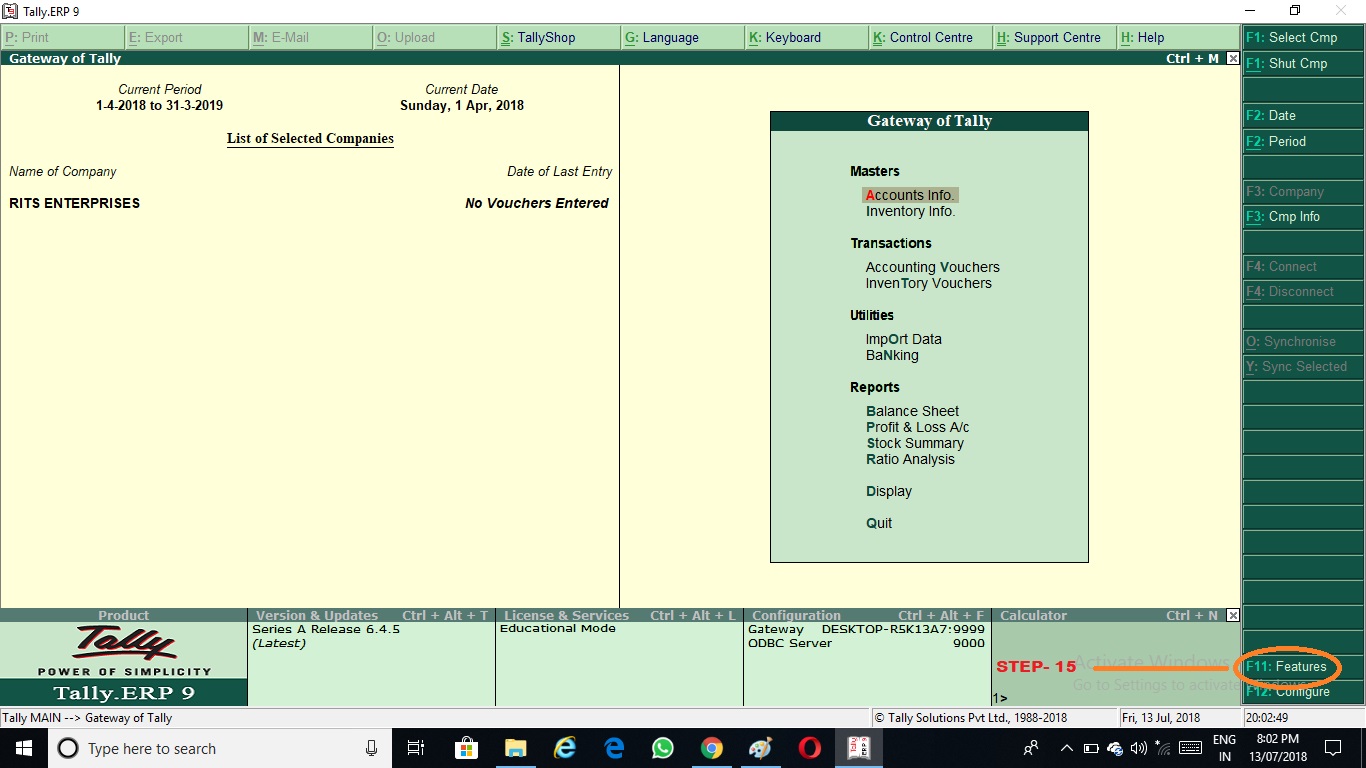The height and width of the screenshot is (768, 1366).
Task: Open Inventory Vouchers under Transactions
Action: click(x=929, y=283)
